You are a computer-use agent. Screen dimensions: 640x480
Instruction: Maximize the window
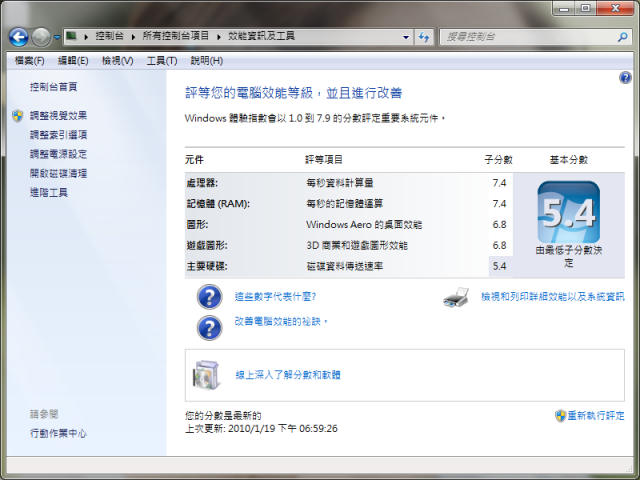tap(585, 8)
